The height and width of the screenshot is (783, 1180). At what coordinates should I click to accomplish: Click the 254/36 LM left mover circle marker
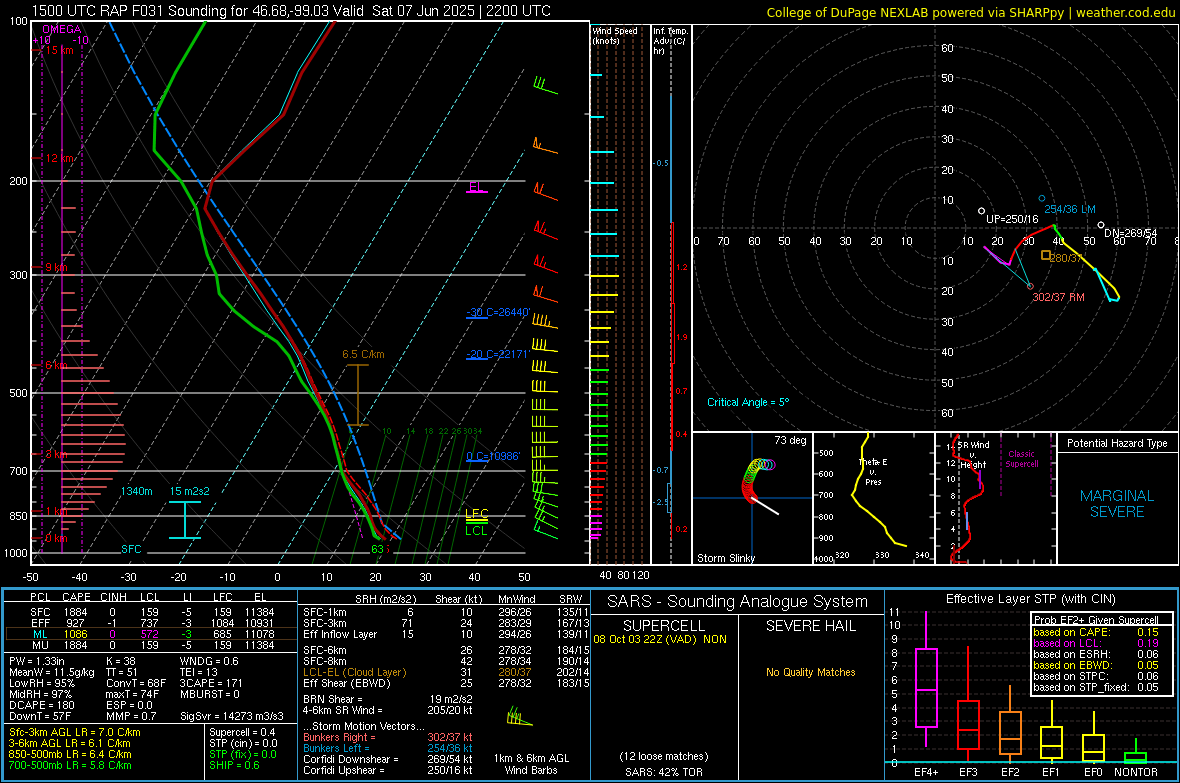pyautogui.click(x=1042, y=199)
